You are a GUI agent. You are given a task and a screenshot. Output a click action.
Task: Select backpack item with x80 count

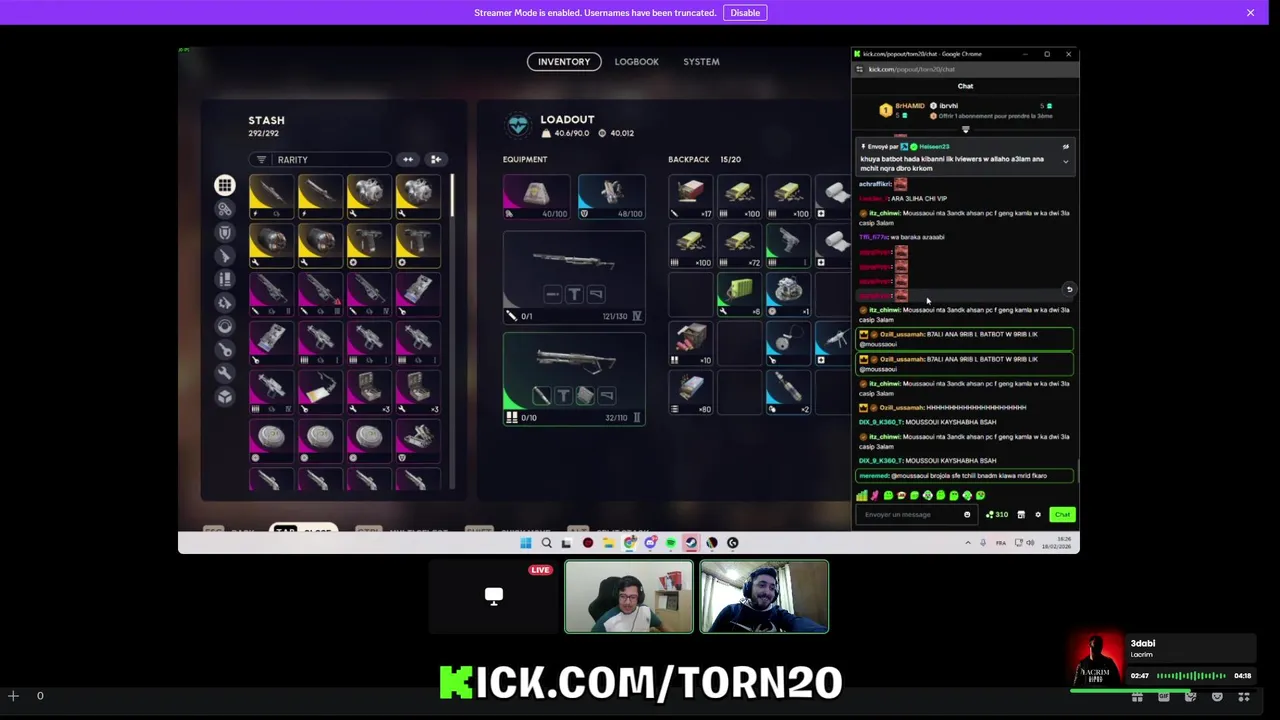tap(691, 392)
